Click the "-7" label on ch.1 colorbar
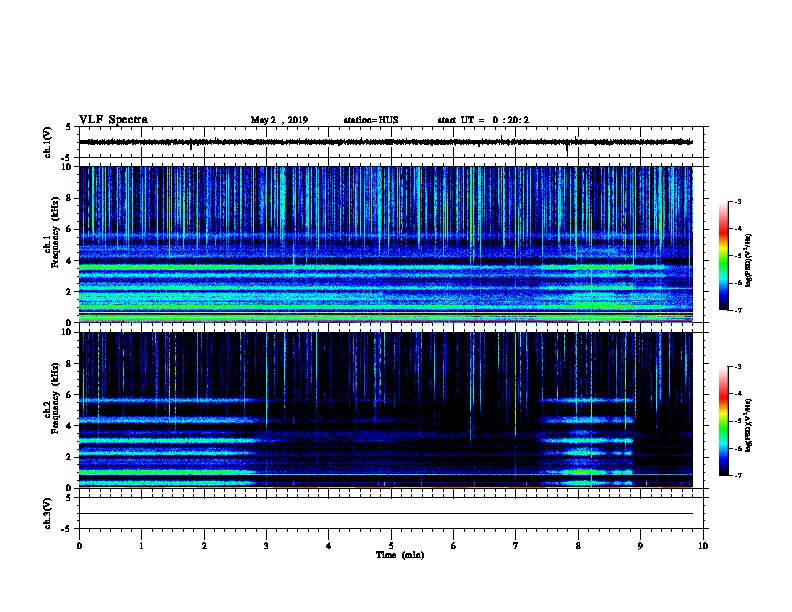This screenshot has width=792, height=612. (x=738, y=310)
